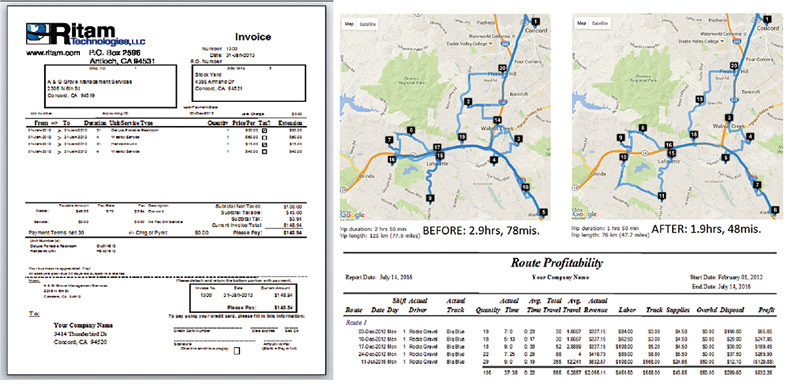Click stop marker 3 on the BEFORE map

click(518, 138)
